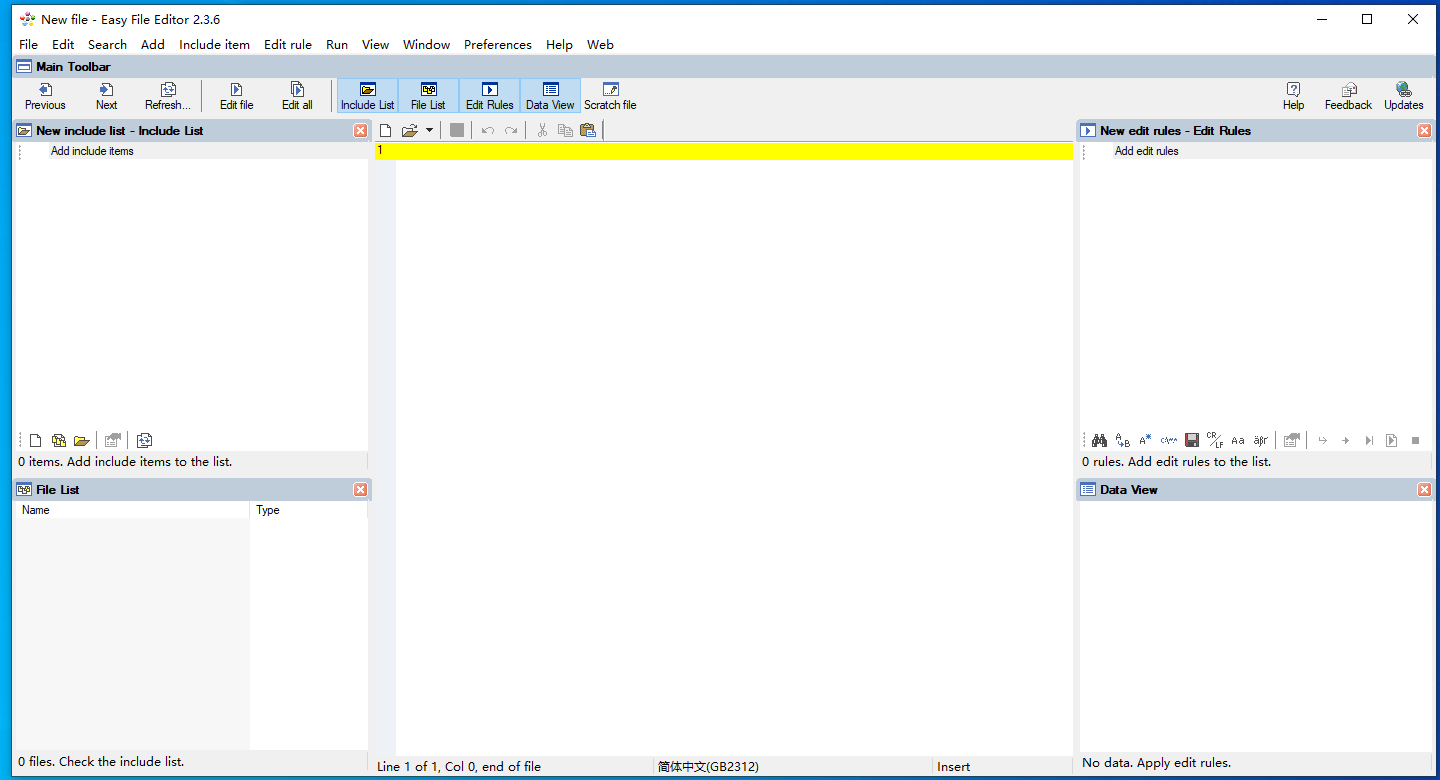1440x780 pixels.
Task: Click the CR/LF line ending rule icon
Action: (x=1215, y=440)
